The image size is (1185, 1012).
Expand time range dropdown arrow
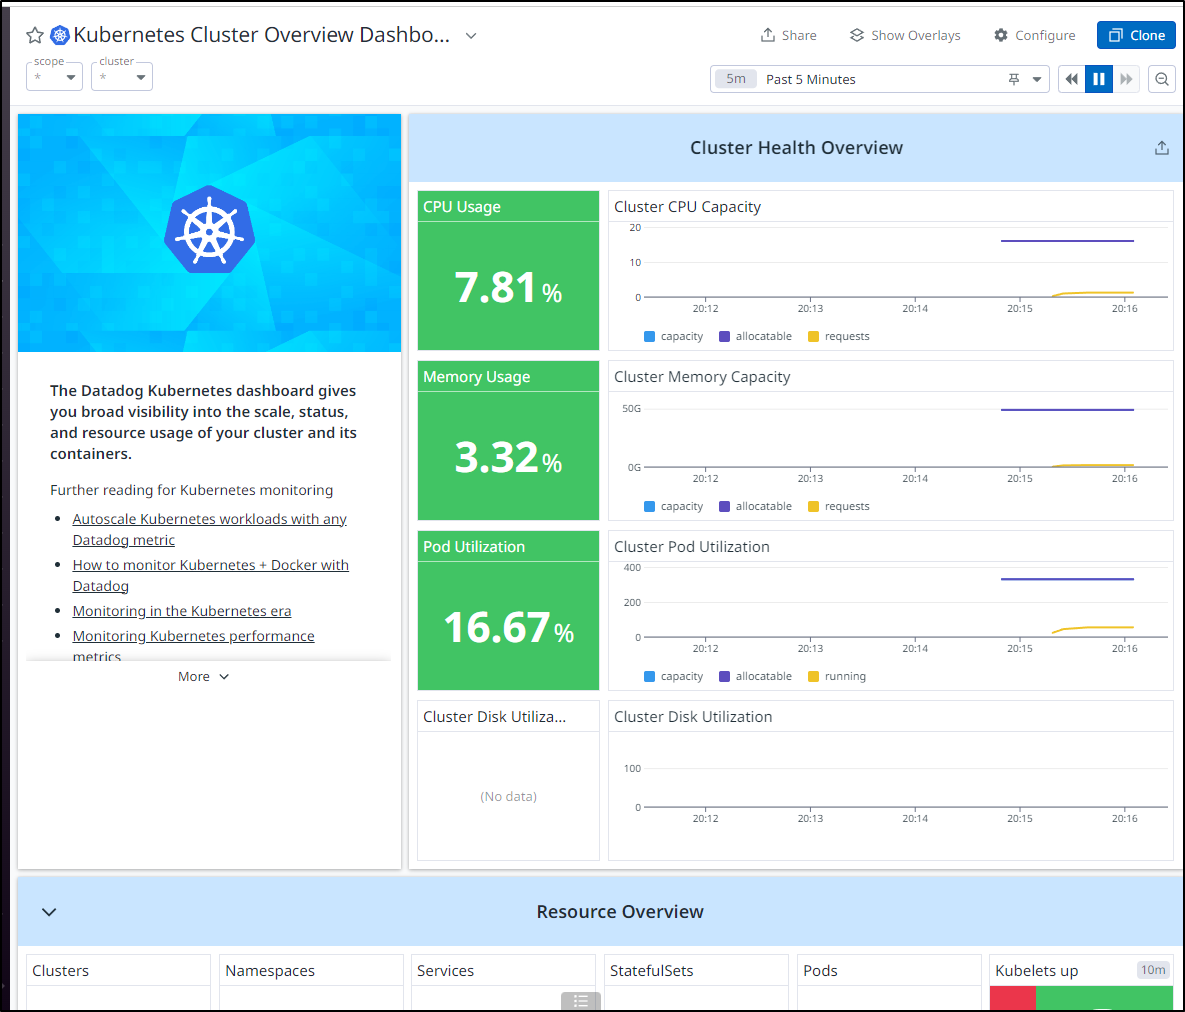(1037, 79)
